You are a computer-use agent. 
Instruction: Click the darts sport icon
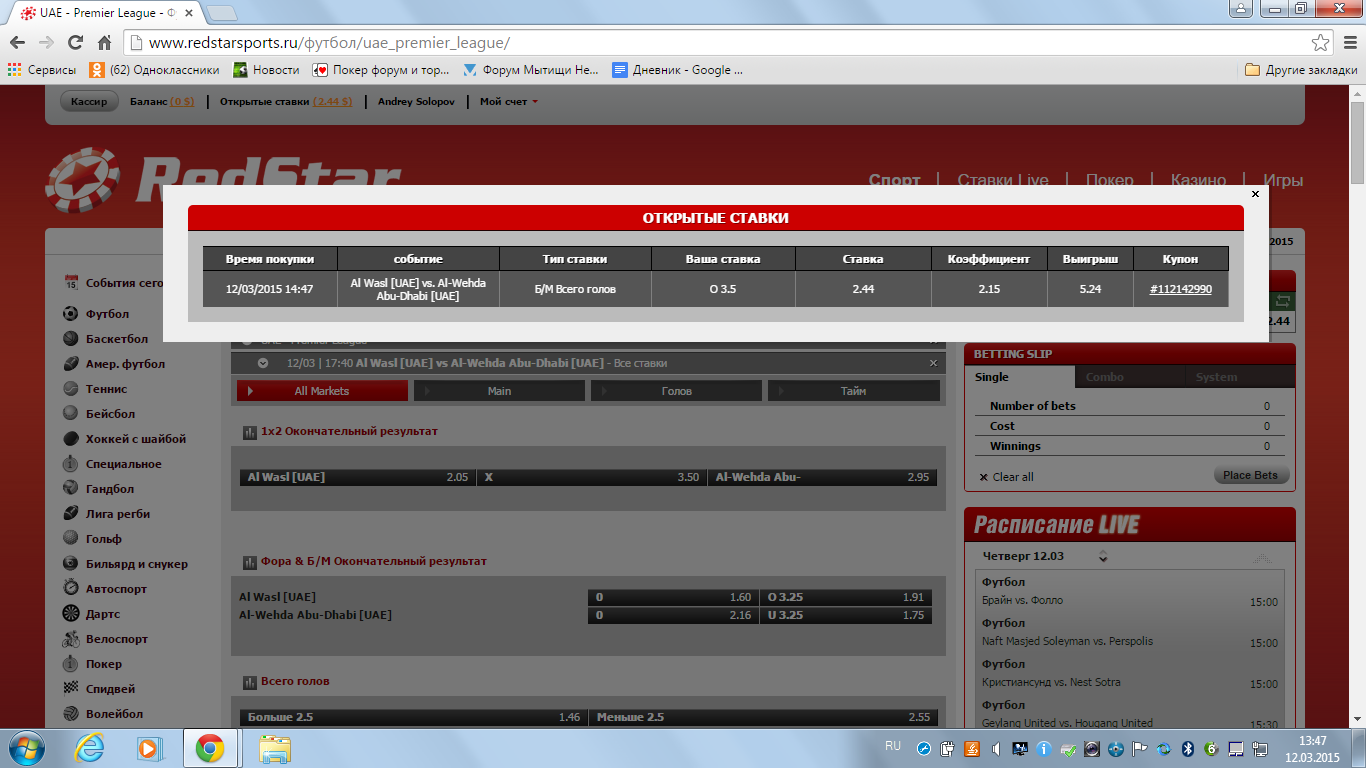(71, 614)
